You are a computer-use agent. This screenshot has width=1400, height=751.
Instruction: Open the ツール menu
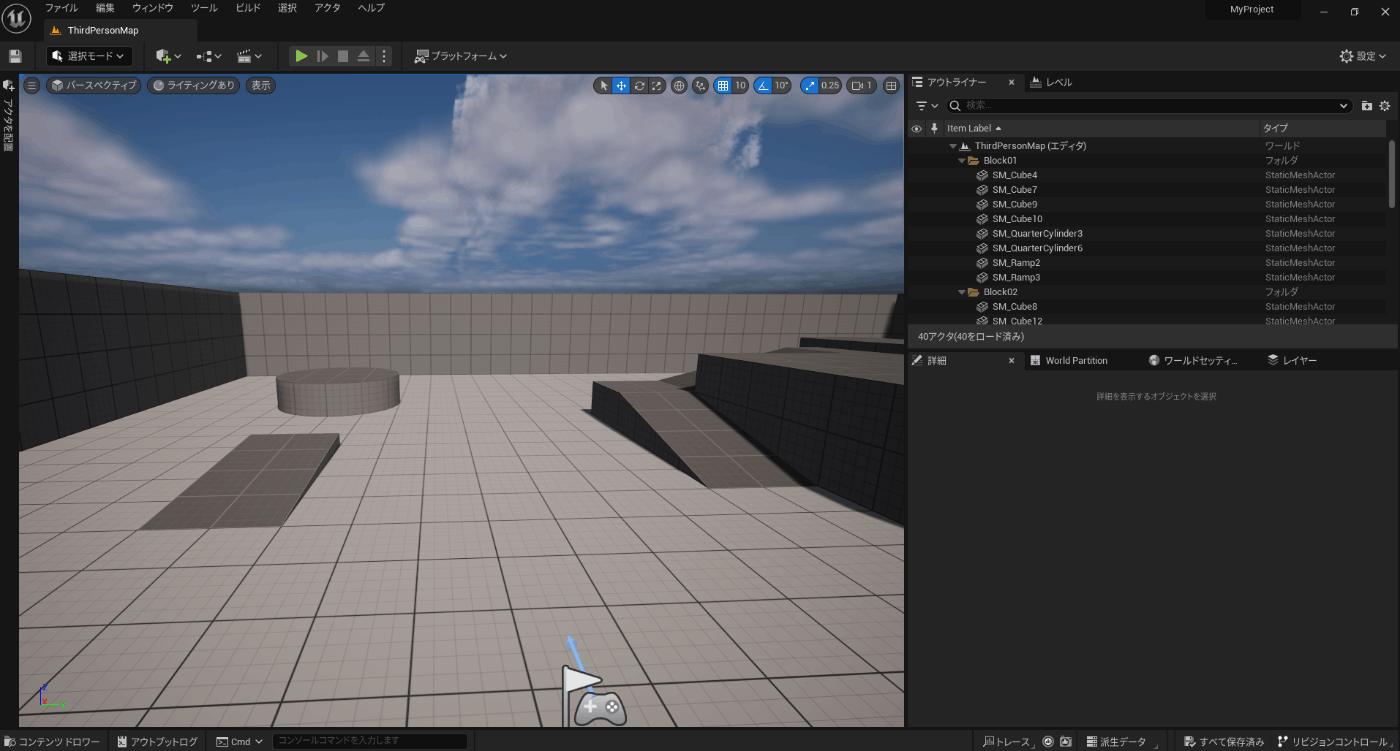[x=203, y=8]
